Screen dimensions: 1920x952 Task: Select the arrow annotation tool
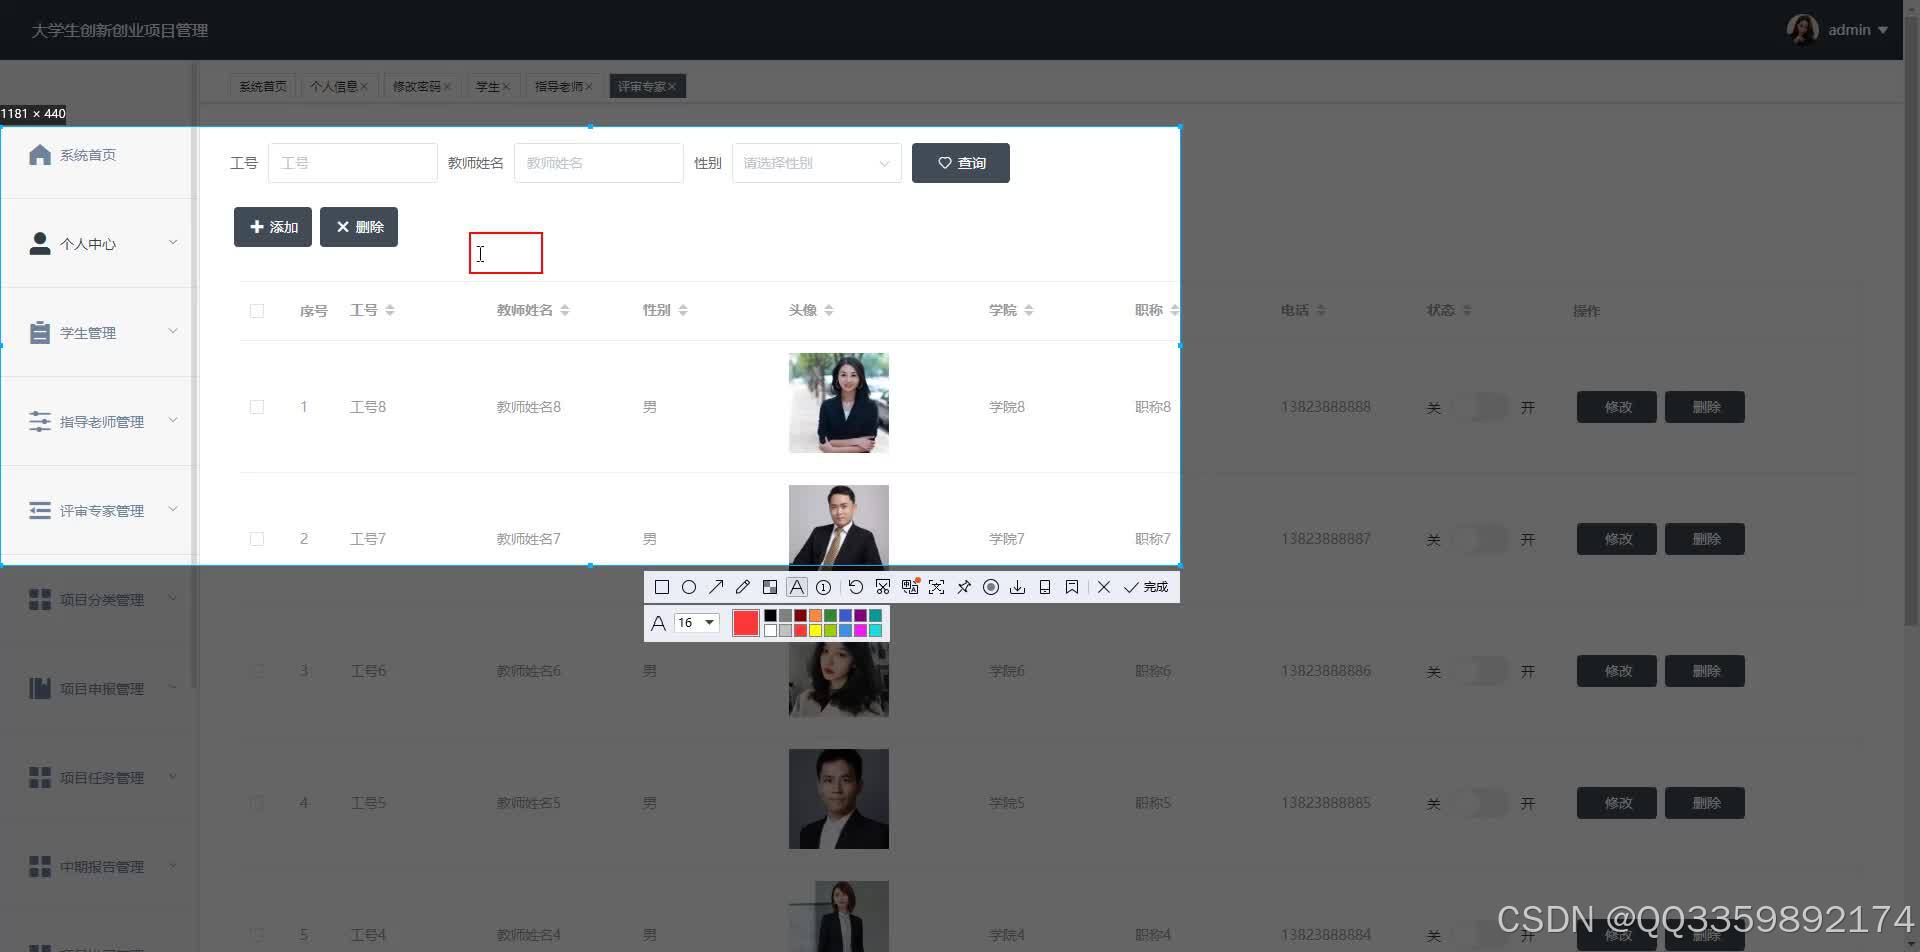tap(716, 587)
